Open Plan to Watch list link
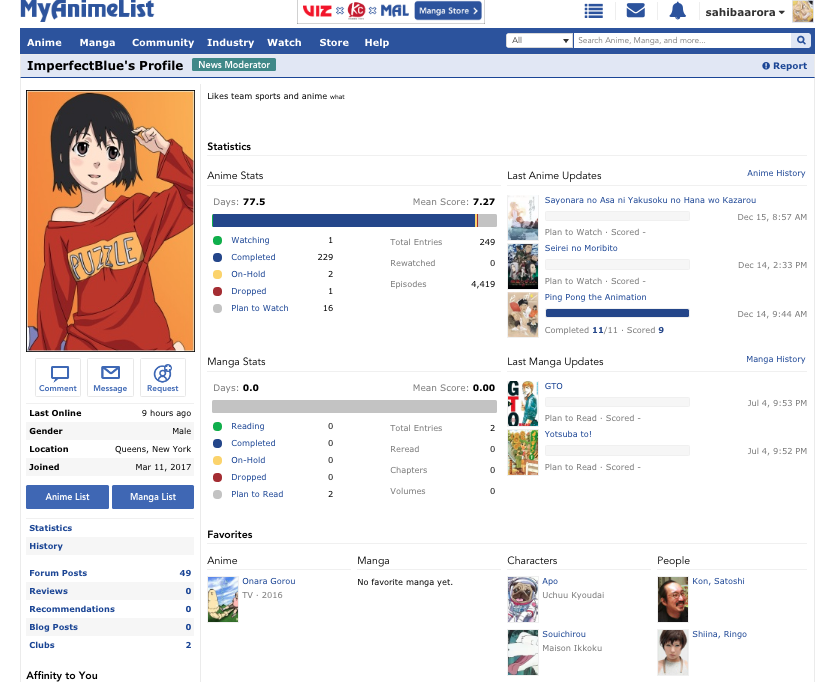This screenshot has width=834, height=682. pos(260,309)
